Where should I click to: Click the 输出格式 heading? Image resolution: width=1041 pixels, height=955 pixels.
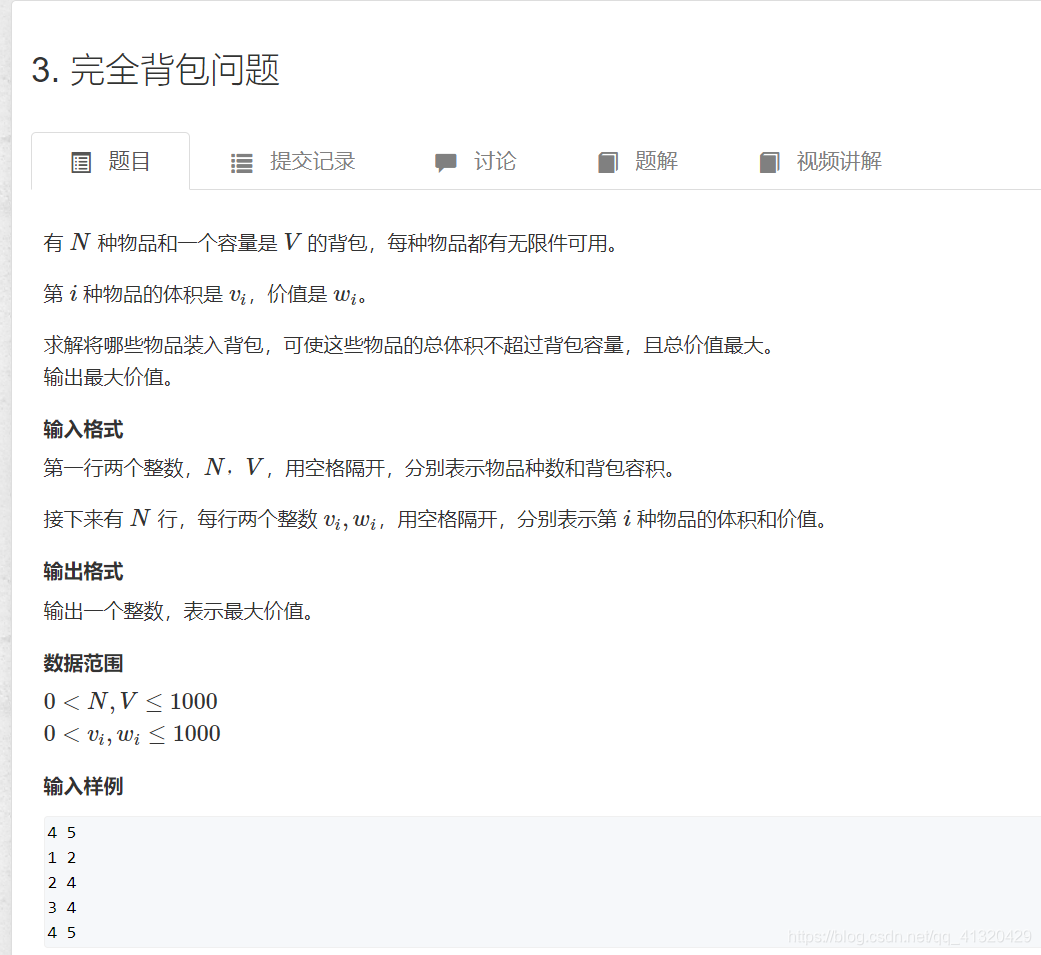(83, 571)
